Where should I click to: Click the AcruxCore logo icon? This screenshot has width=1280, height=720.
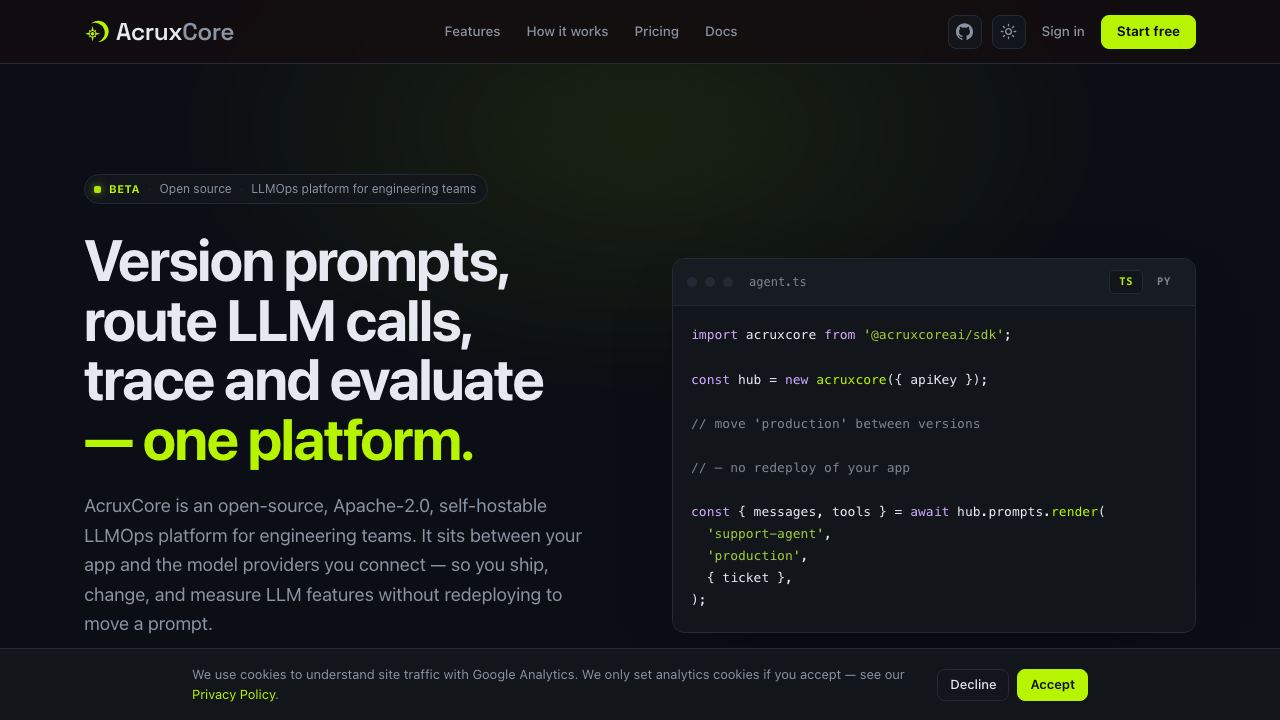[96, 32]
